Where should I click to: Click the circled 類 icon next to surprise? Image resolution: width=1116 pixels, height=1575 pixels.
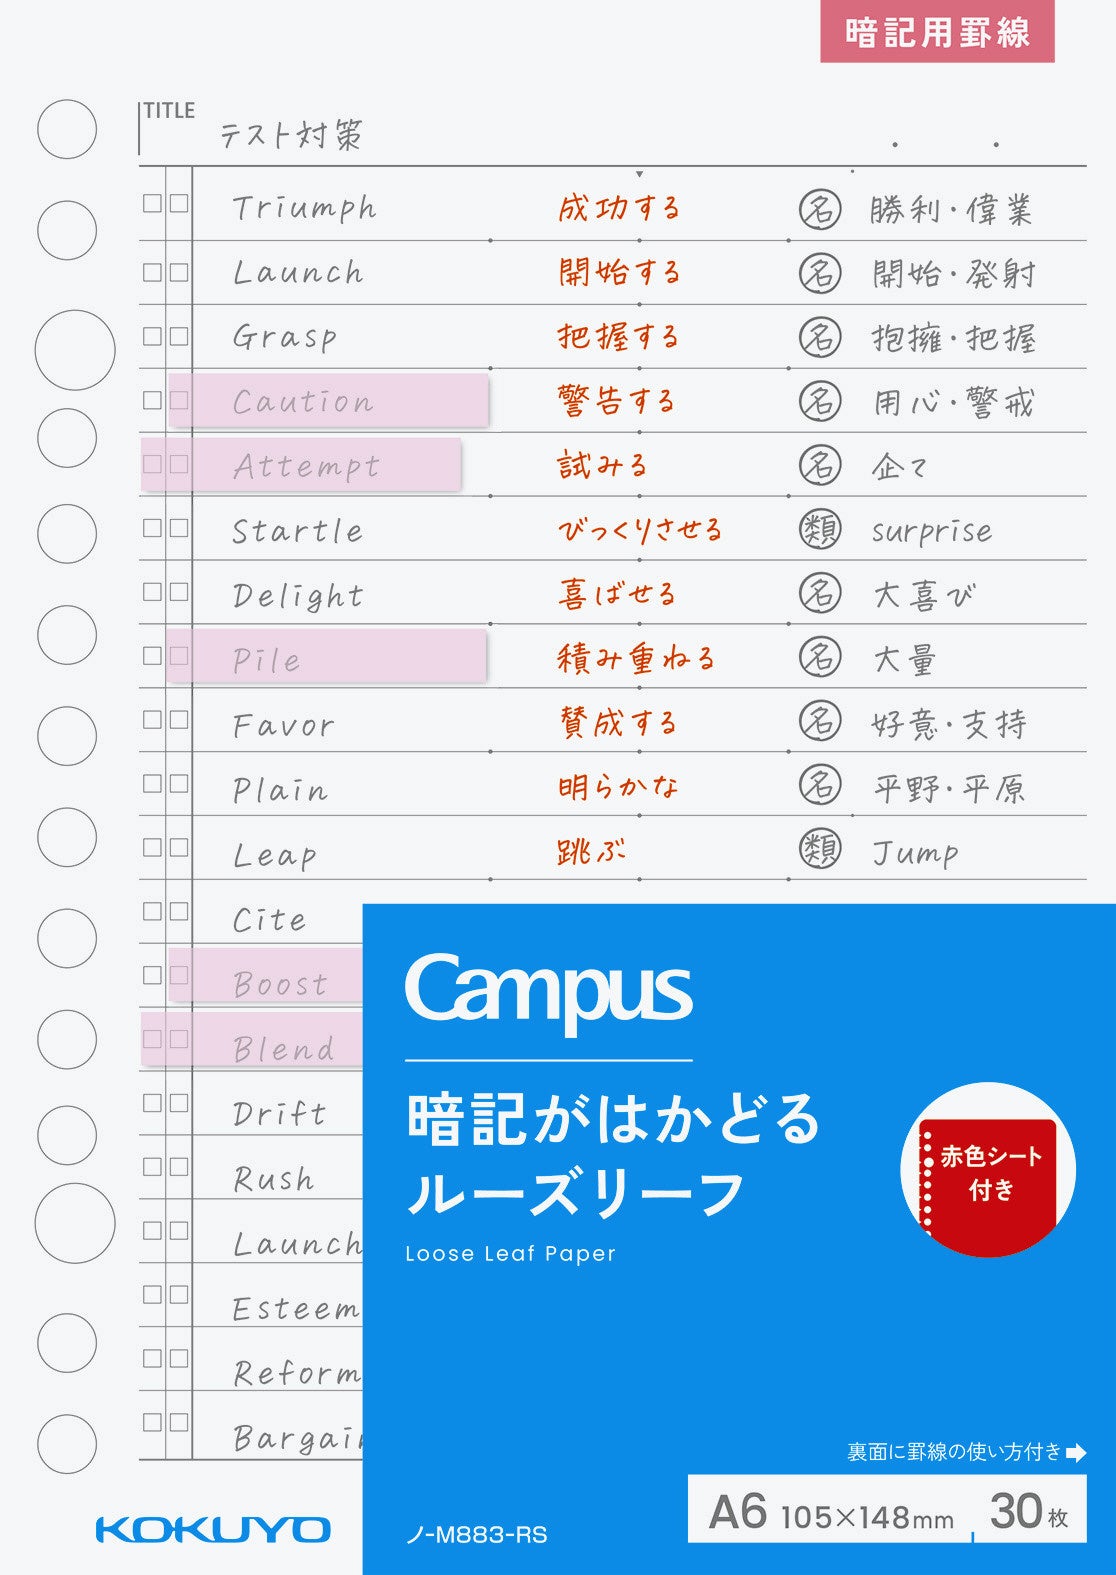click(x=819, y=529)
